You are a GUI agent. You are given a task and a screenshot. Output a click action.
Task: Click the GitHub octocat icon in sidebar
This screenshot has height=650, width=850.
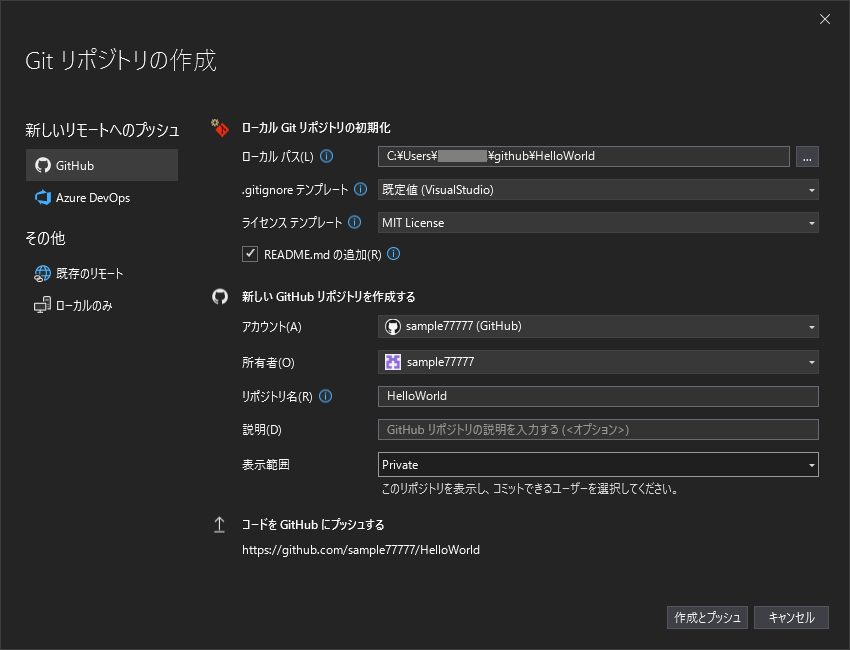(x=43, y=165)
